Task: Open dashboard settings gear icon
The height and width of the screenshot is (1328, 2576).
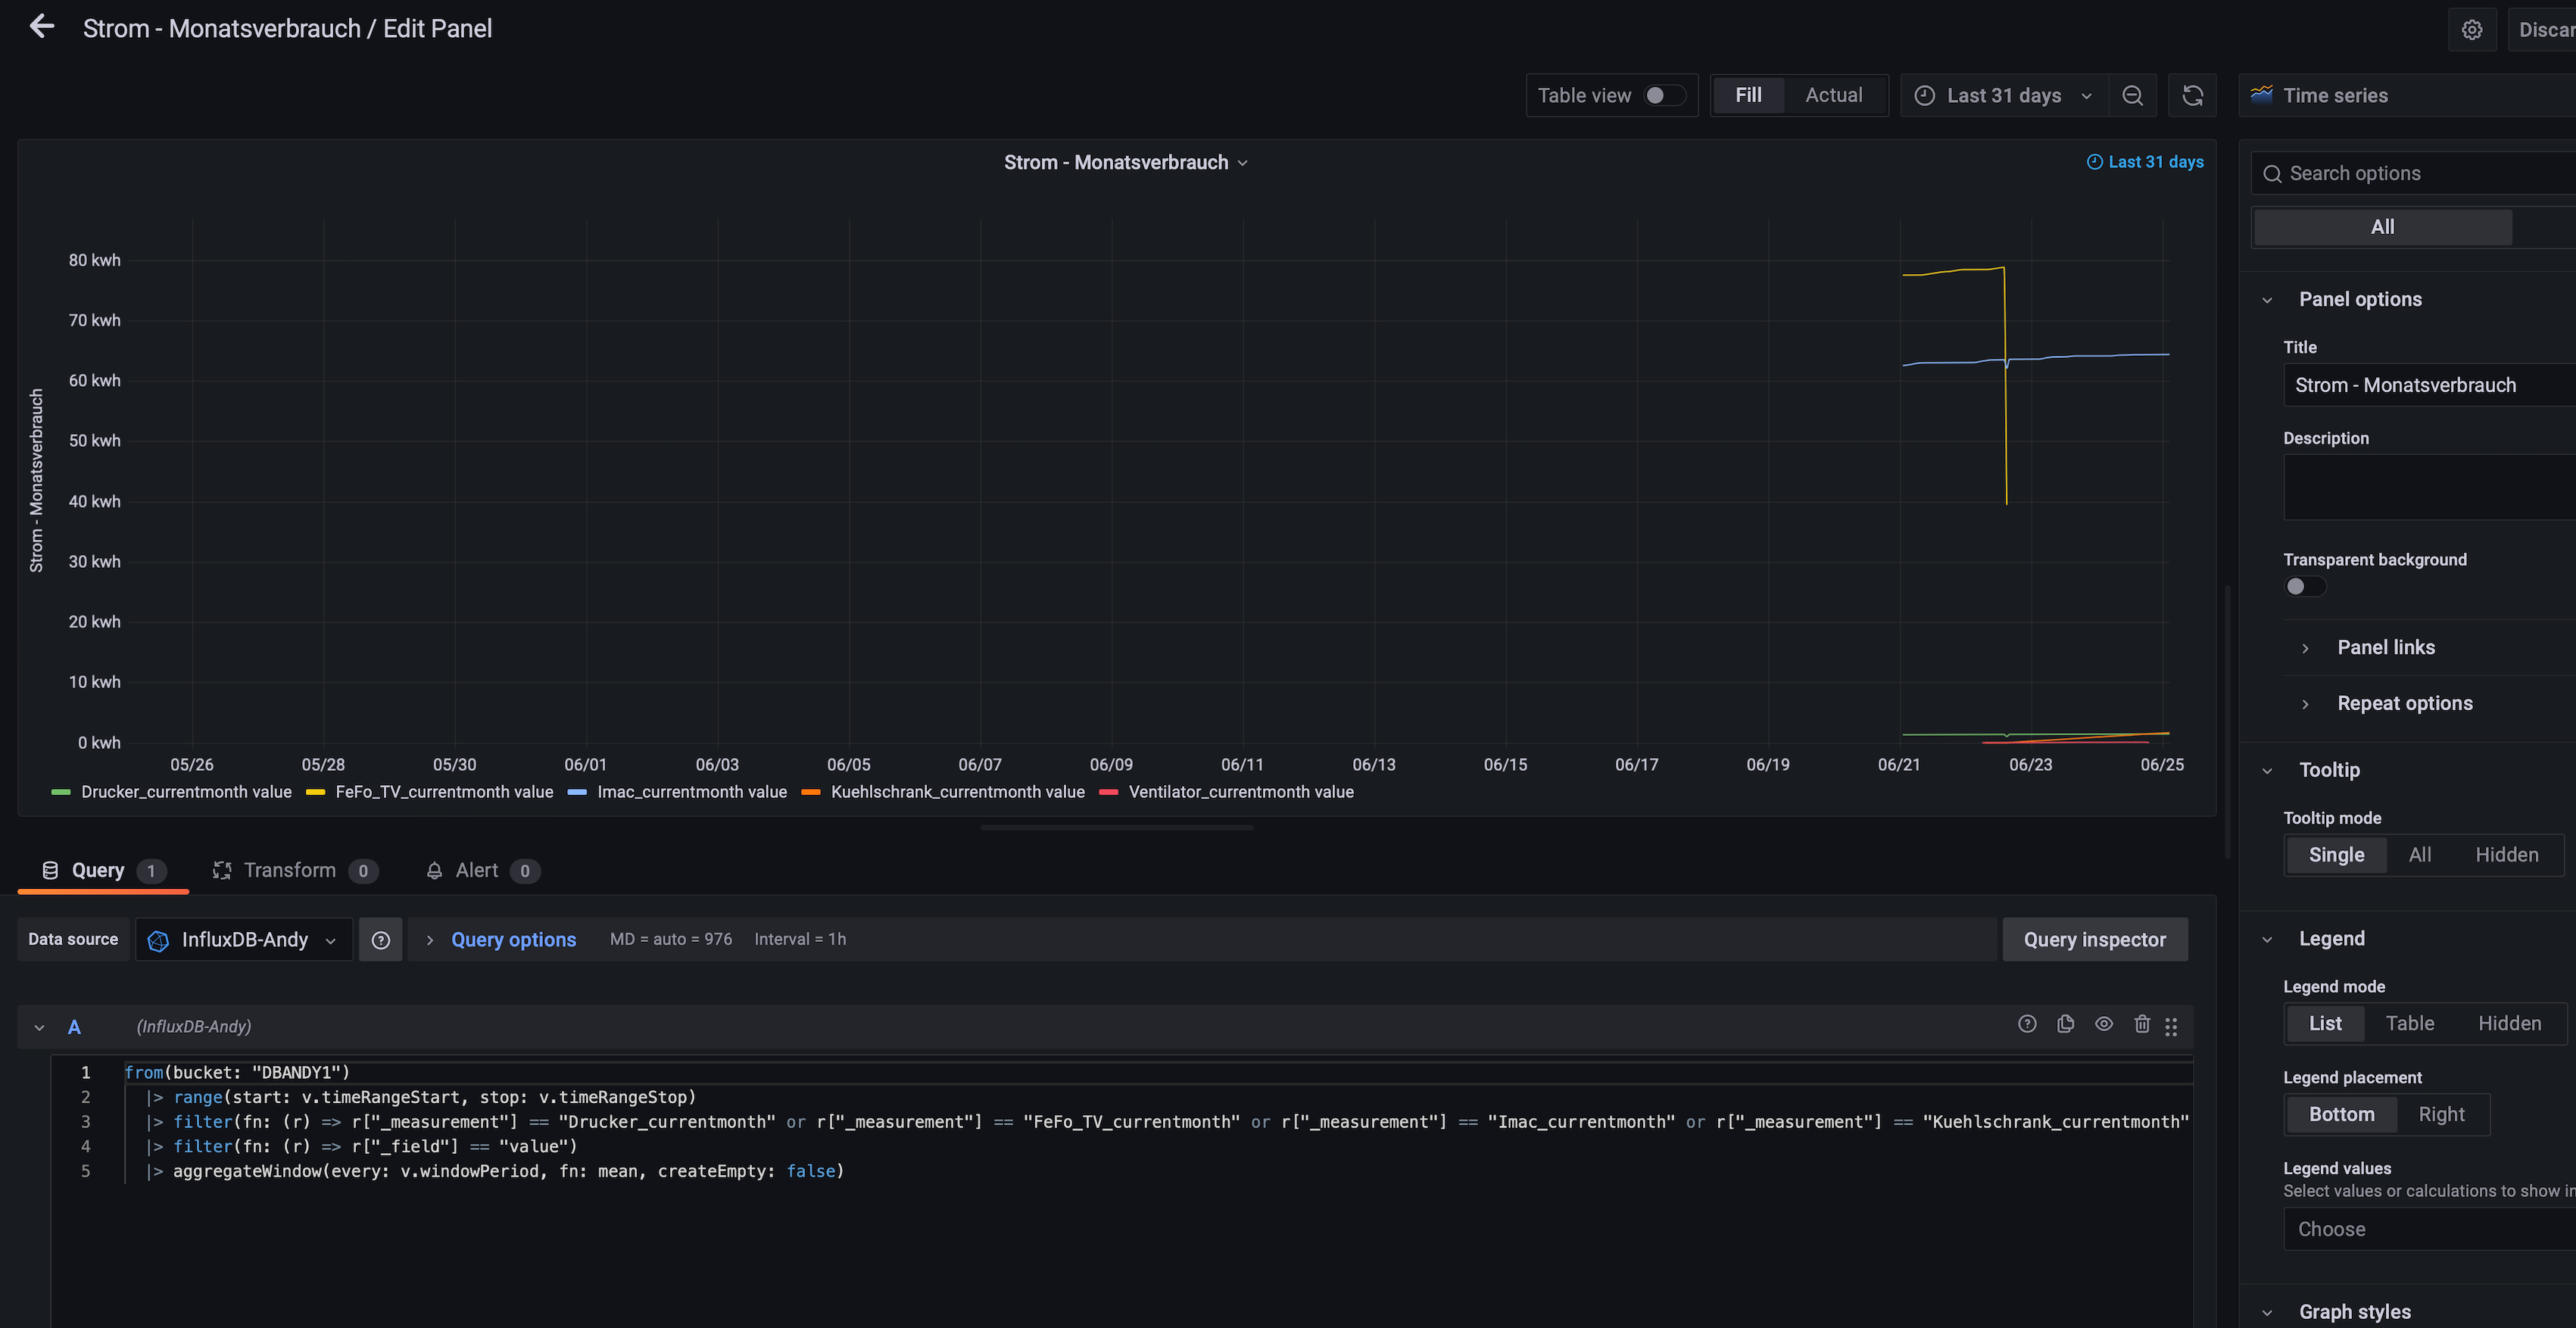Action: (2471, 29)
